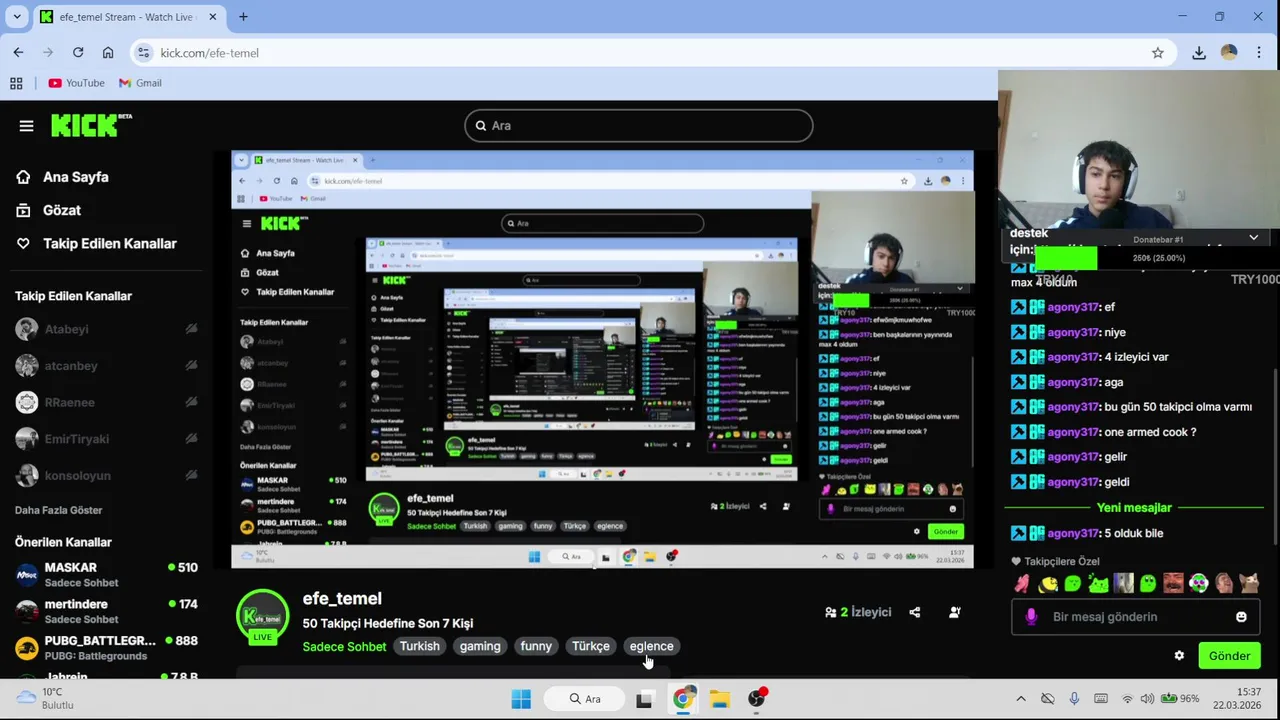
Task: Click the Kick logo
Action: pos(90,125)
